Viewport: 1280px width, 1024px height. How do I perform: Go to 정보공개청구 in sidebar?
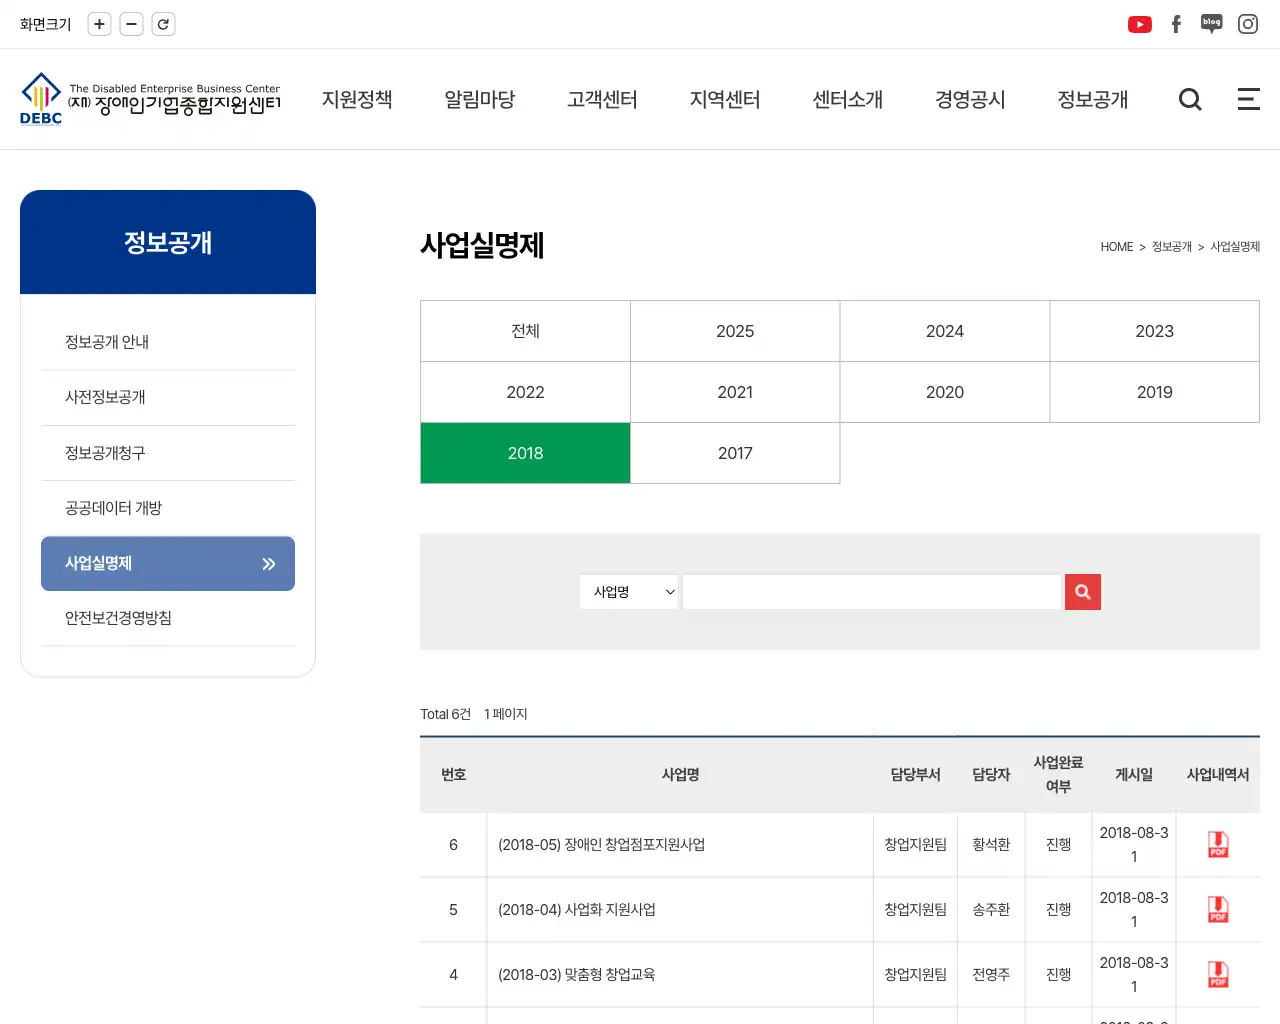click(168, 453)
